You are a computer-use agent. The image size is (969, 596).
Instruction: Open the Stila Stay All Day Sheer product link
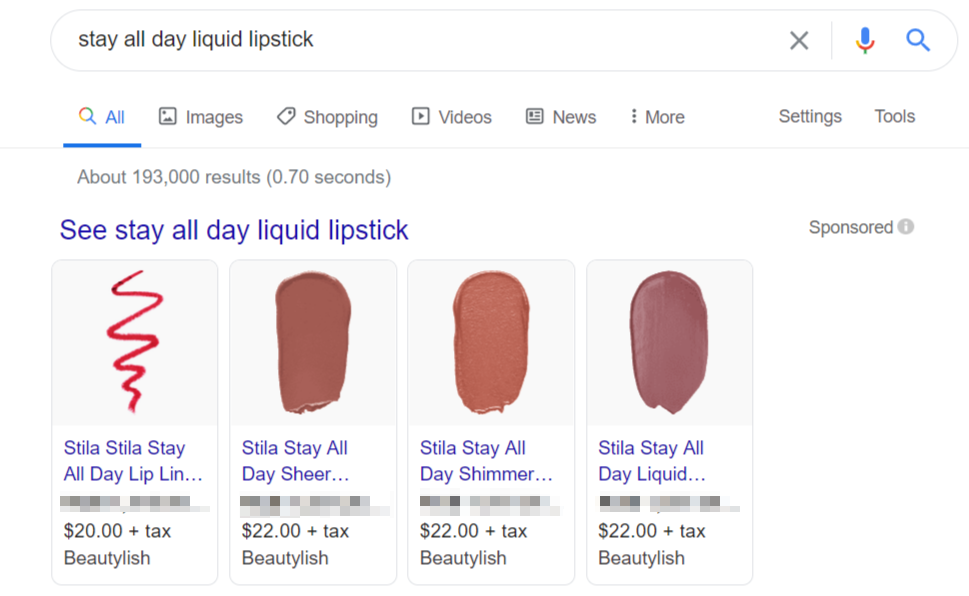pos(295,461)
